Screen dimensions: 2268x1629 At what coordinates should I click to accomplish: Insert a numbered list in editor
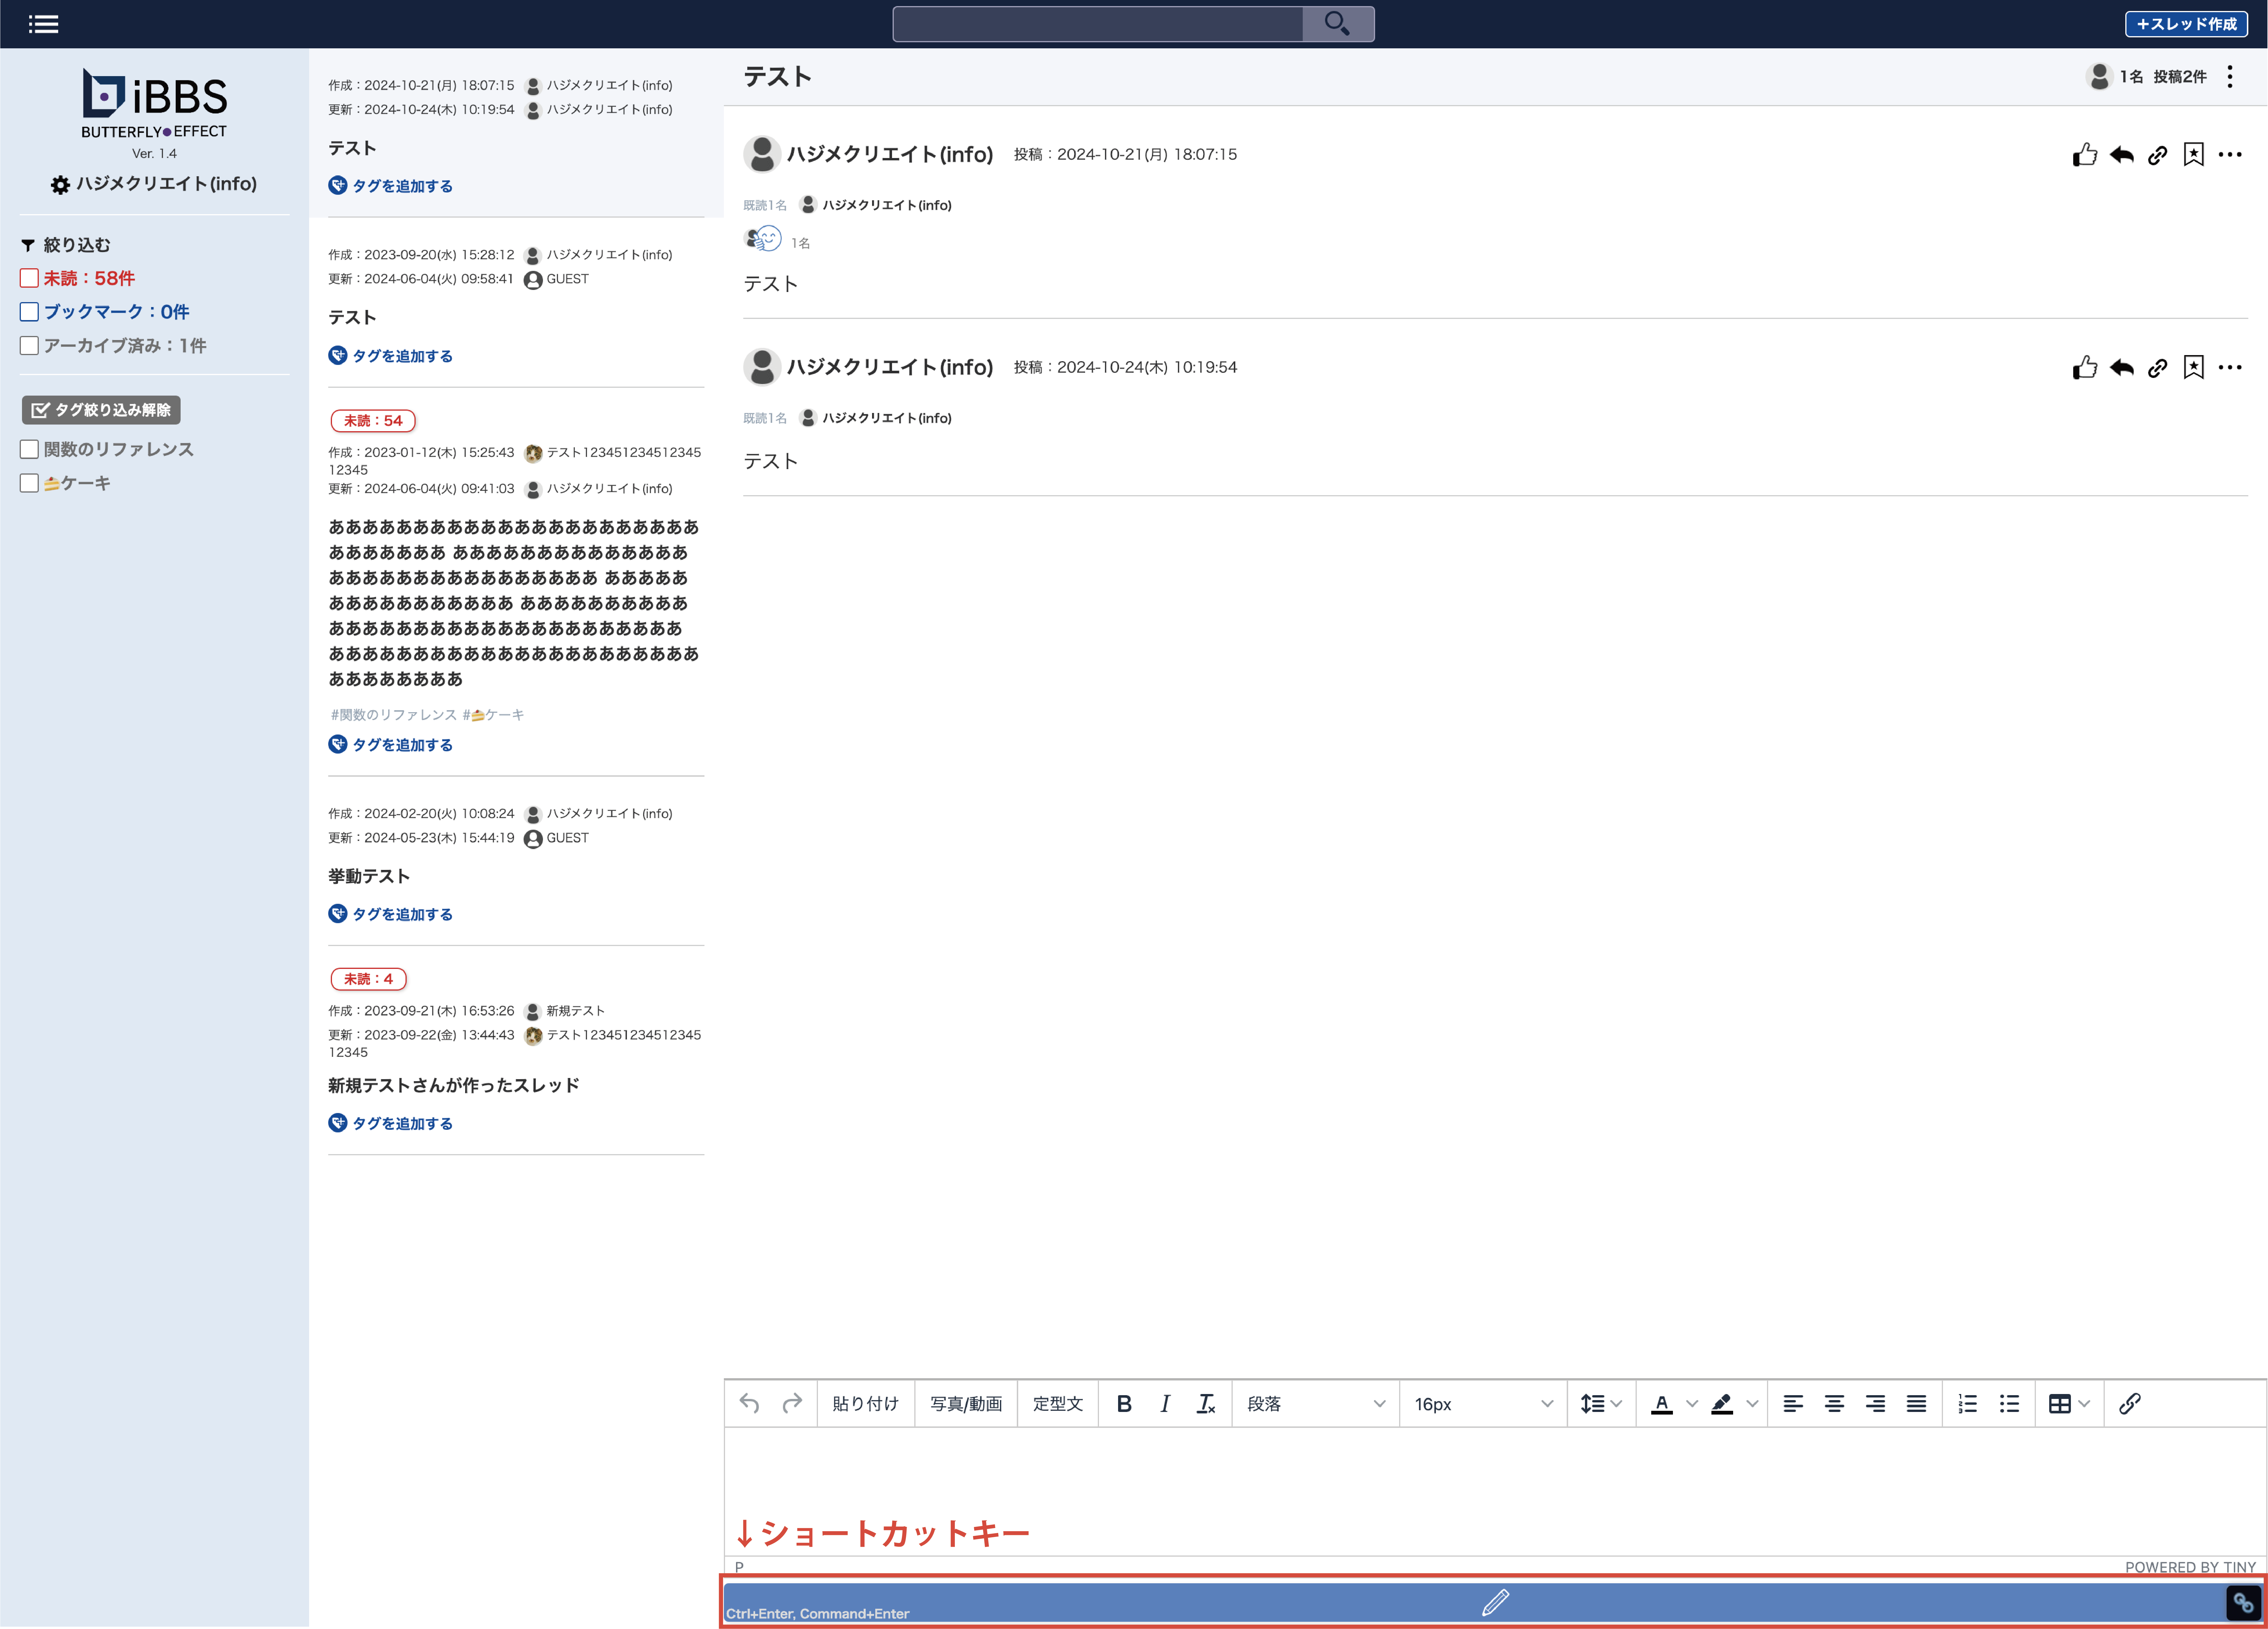1967,1403
